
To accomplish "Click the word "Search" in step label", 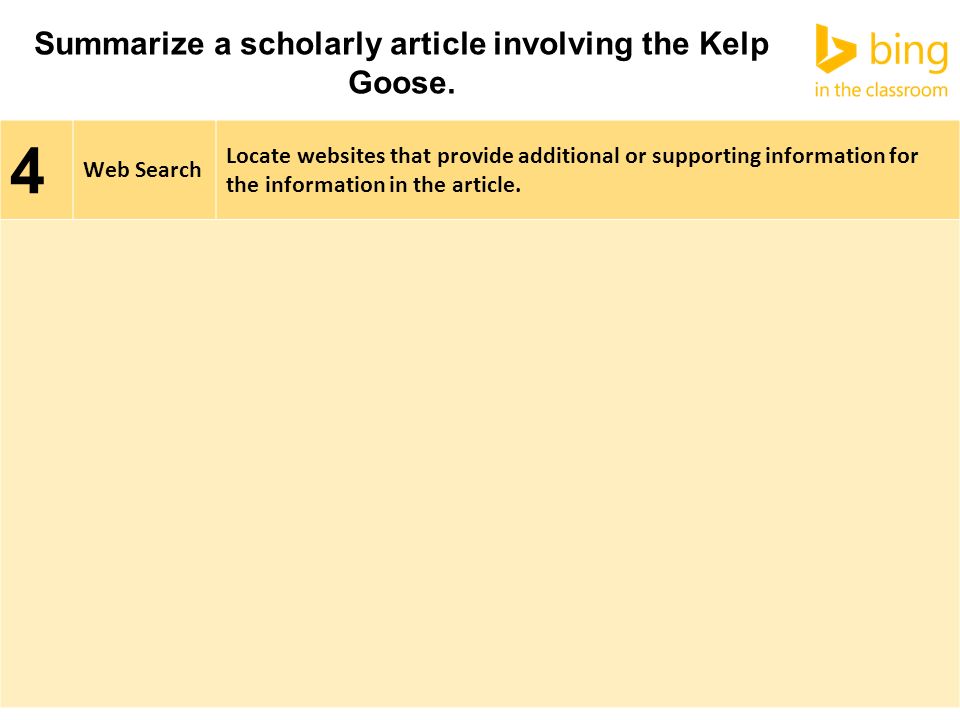I will (168, 170).
